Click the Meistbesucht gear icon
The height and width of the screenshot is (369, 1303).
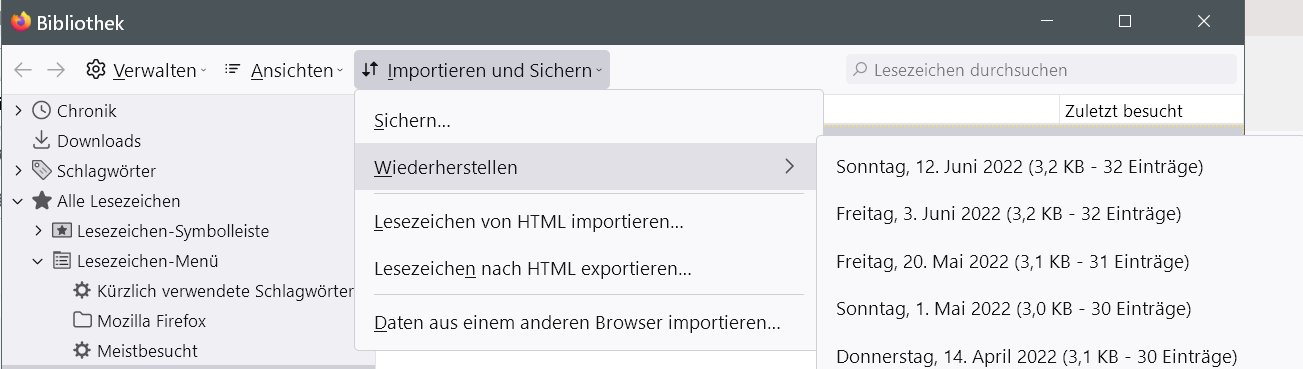pyautogui.click(x=82, y=351)
